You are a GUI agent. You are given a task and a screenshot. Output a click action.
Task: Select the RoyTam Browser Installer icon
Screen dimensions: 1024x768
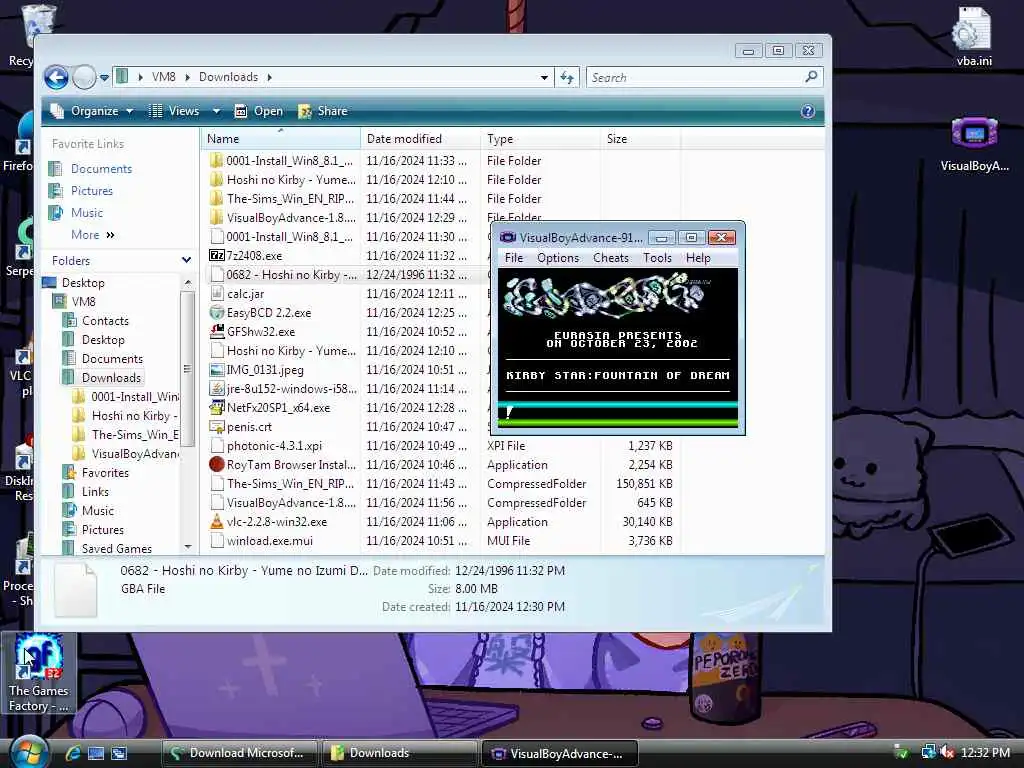click(217, 464)
